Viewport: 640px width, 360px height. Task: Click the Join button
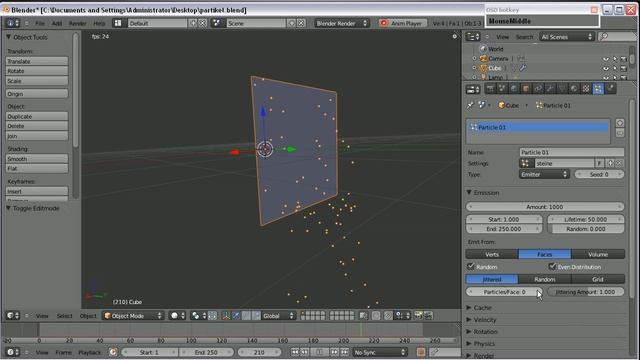click(37, 136)
